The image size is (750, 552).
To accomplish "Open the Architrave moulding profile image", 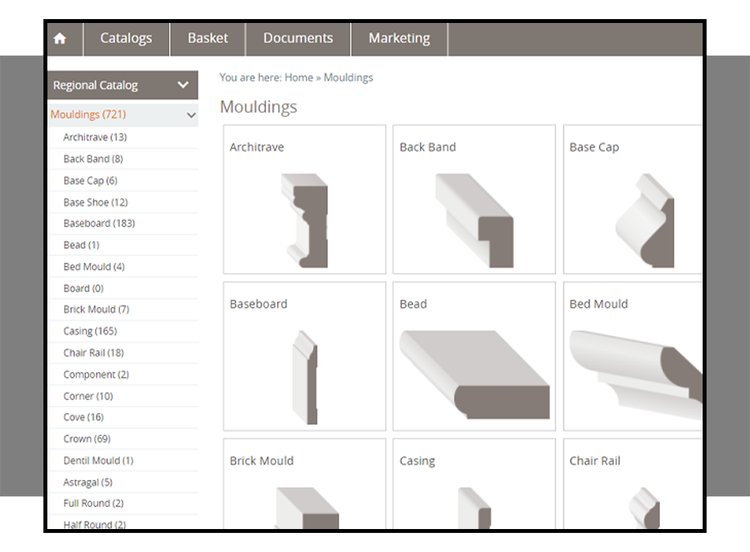I will 304,220.
